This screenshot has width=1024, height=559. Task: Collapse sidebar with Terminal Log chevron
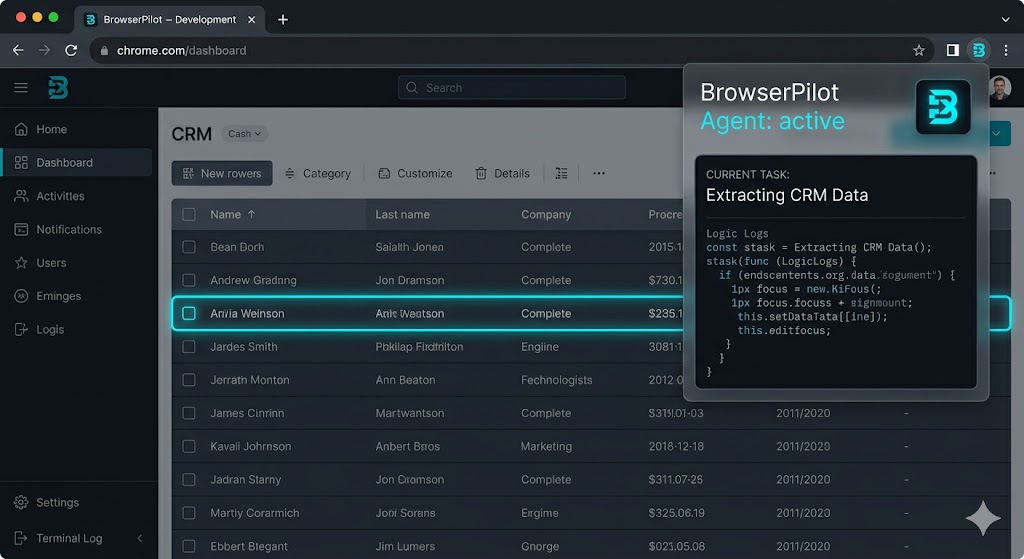pyautogui.click(x=140, y=538)
